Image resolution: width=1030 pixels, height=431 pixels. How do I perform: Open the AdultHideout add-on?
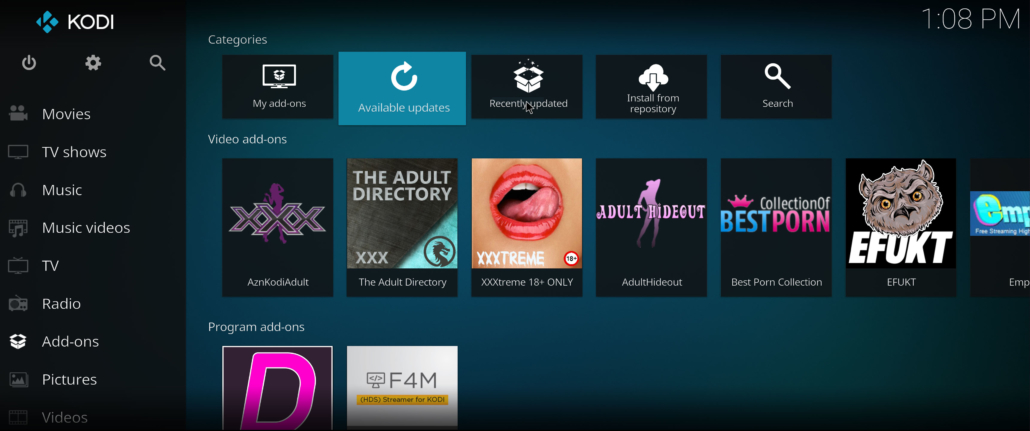pyautogui.click(x=652, y=227)
